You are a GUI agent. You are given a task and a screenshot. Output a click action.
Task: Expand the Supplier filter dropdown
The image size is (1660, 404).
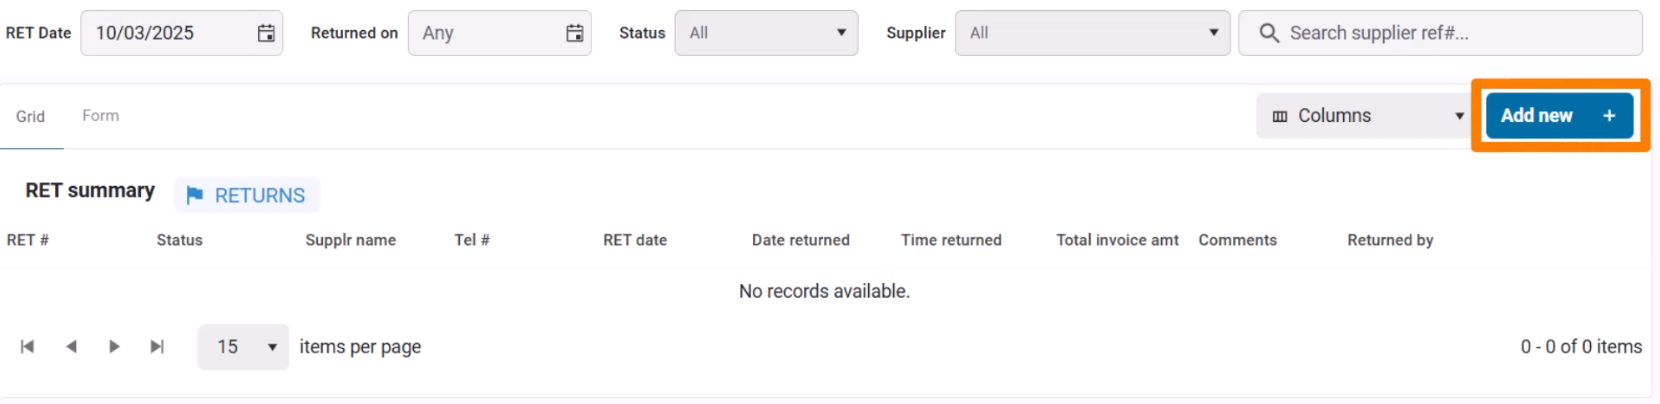point(1092,33)
